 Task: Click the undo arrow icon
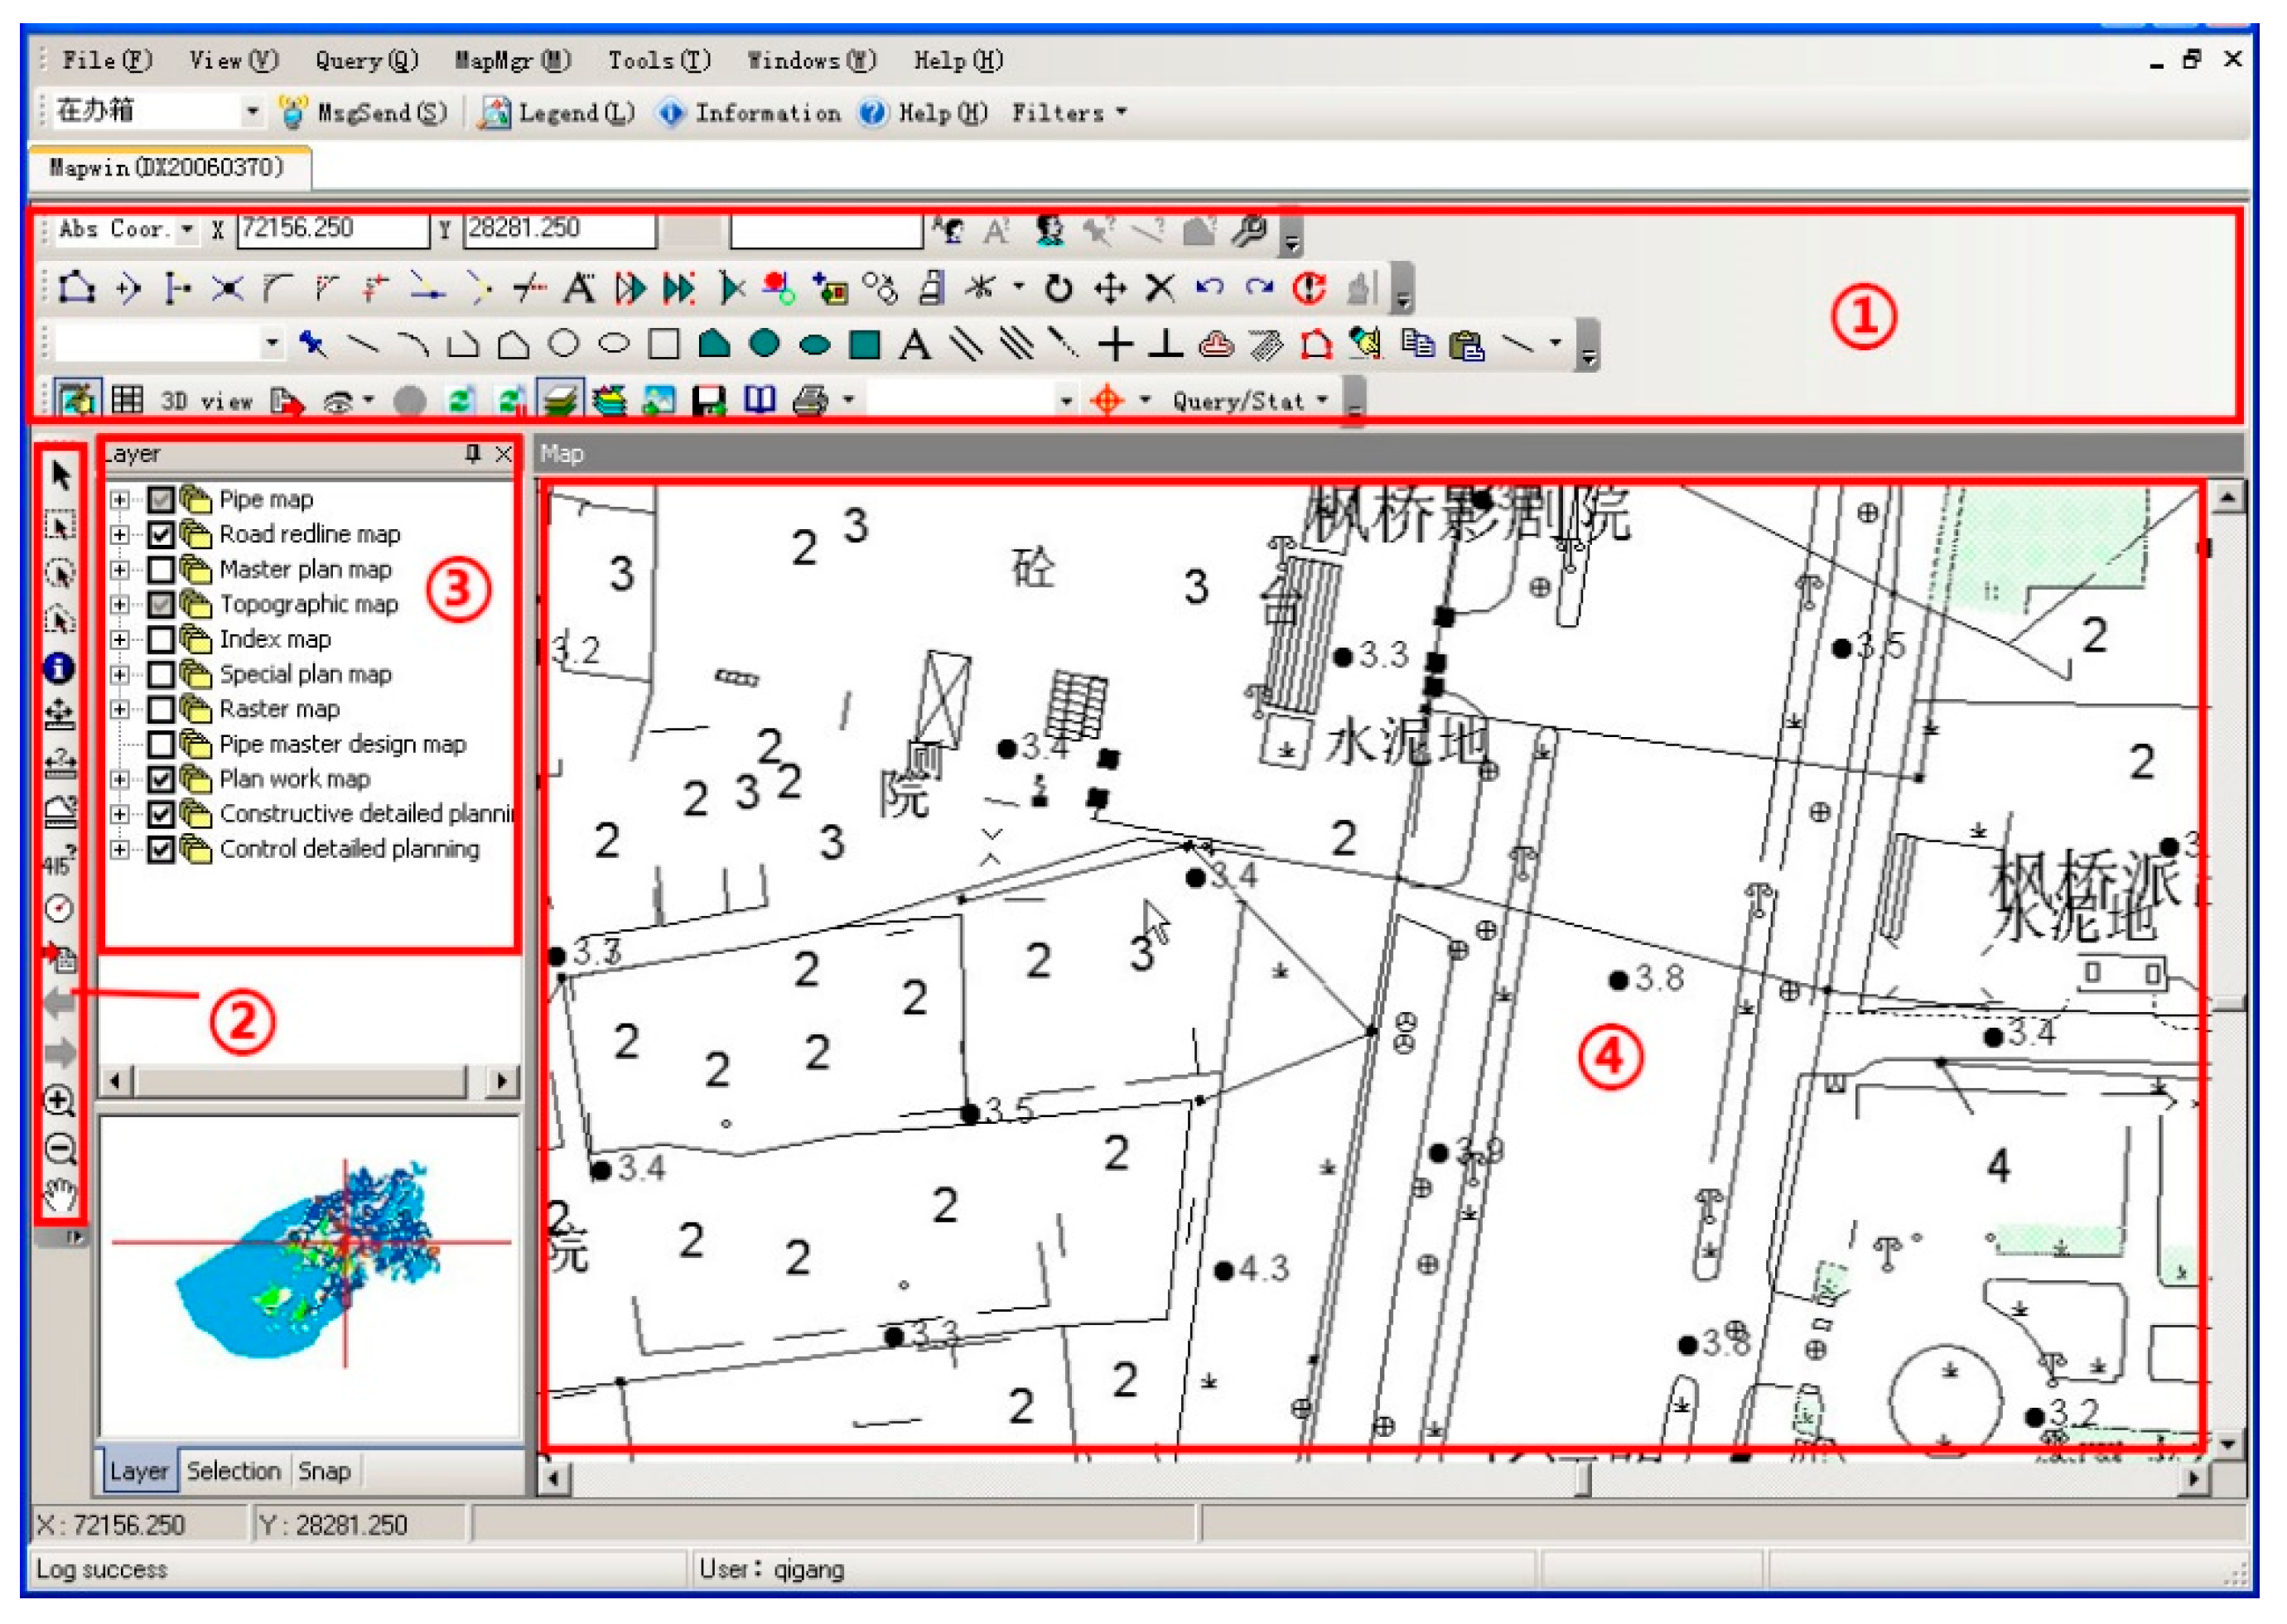tap(1210, 289)
